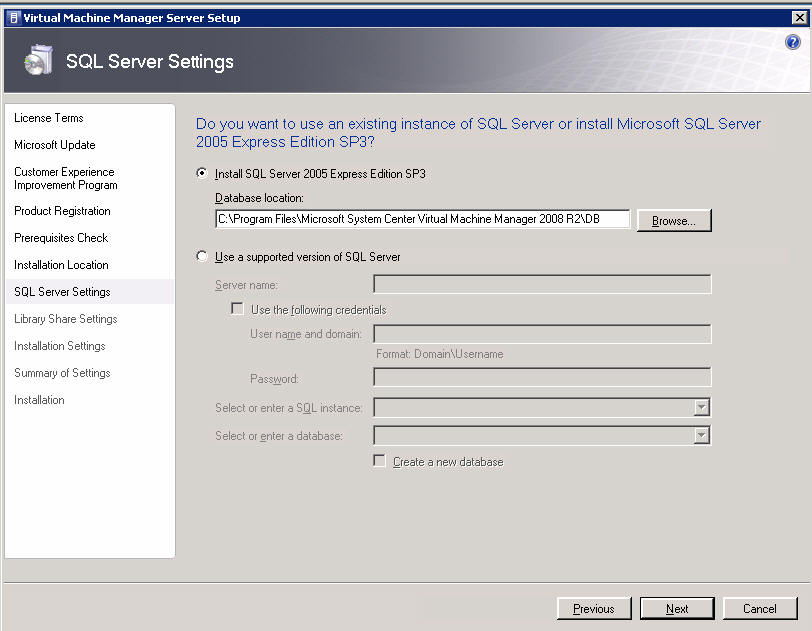Click the Password input field
Image resolution: width=812 pixels, height=631 pixels.
pos(542,377)
